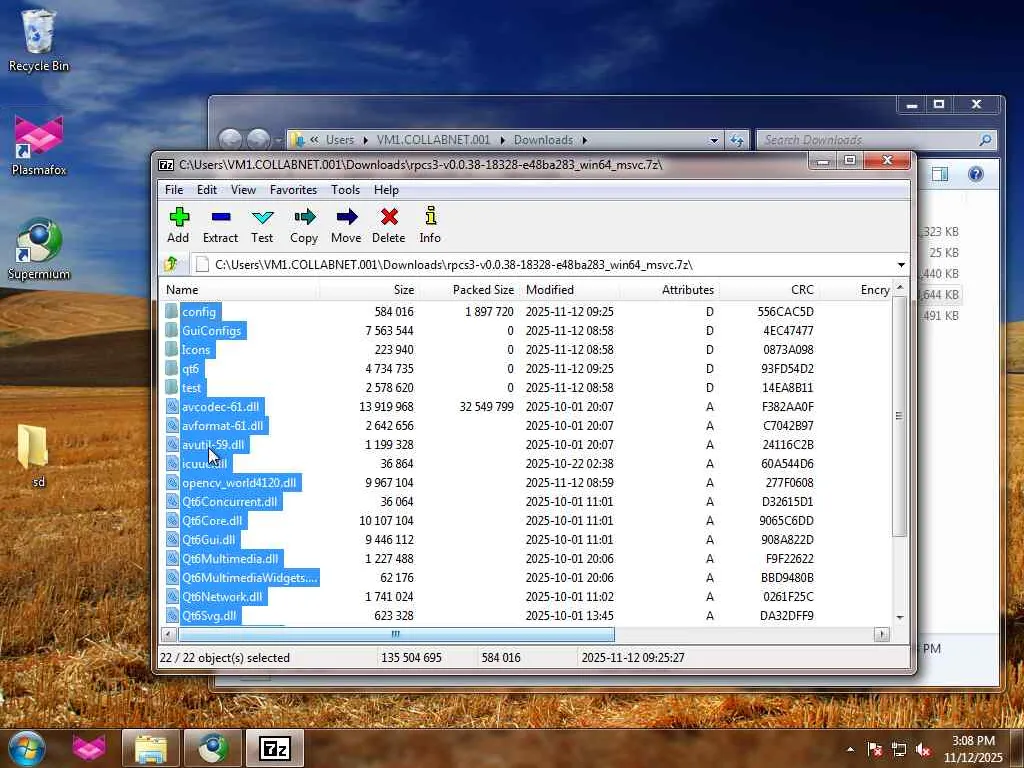Image resolution: width=1024 pixels, height=768 pixels.
Task: Click the Delete toolbar icon
Action: tap(389, 225)
